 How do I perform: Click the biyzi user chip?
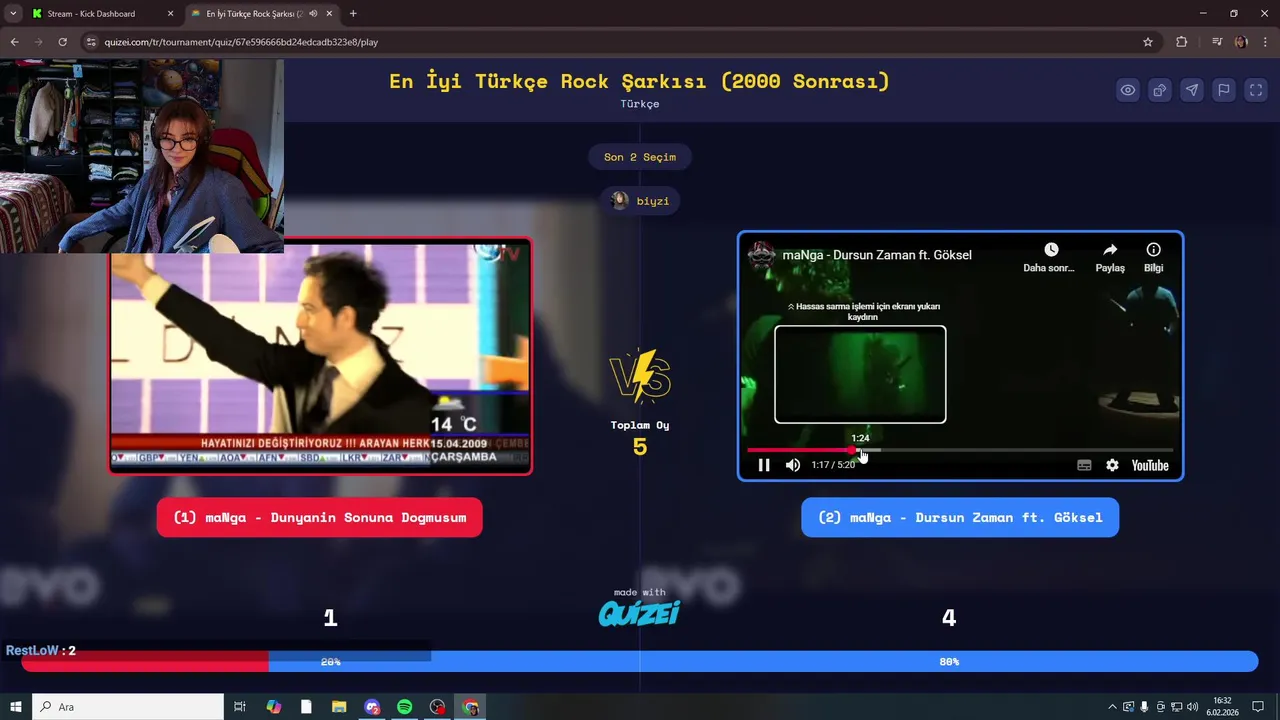[640, 201]
